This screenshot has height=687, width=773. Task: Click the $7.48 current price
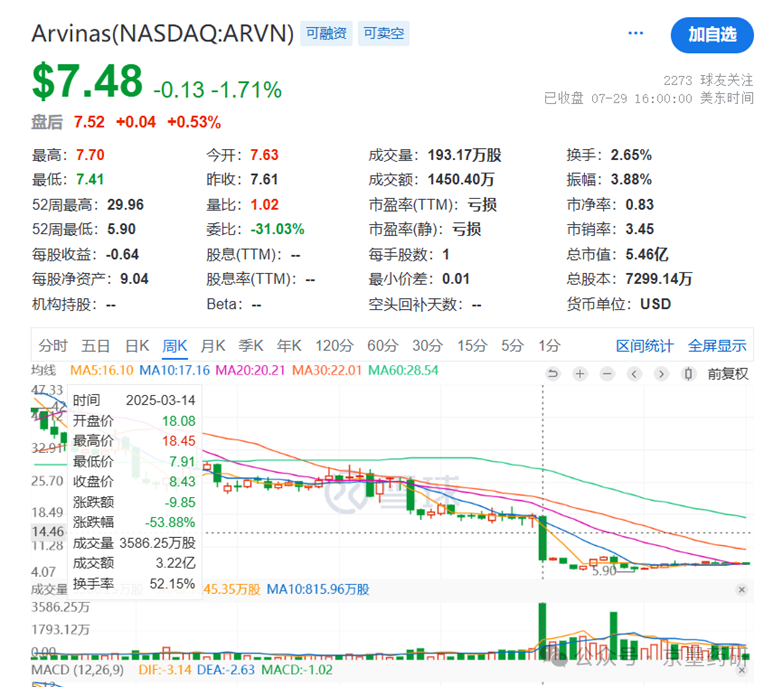tap(87, 81)
